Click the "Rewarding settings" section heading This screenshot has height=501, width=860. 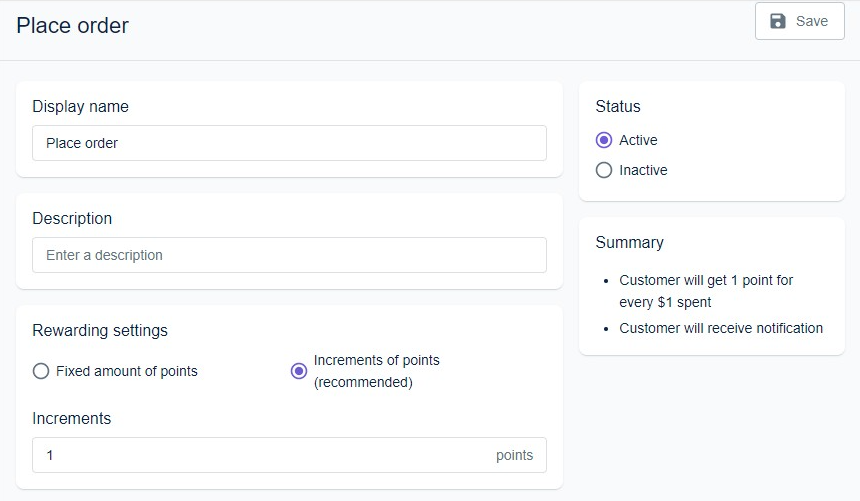click(x=100, y=330)
